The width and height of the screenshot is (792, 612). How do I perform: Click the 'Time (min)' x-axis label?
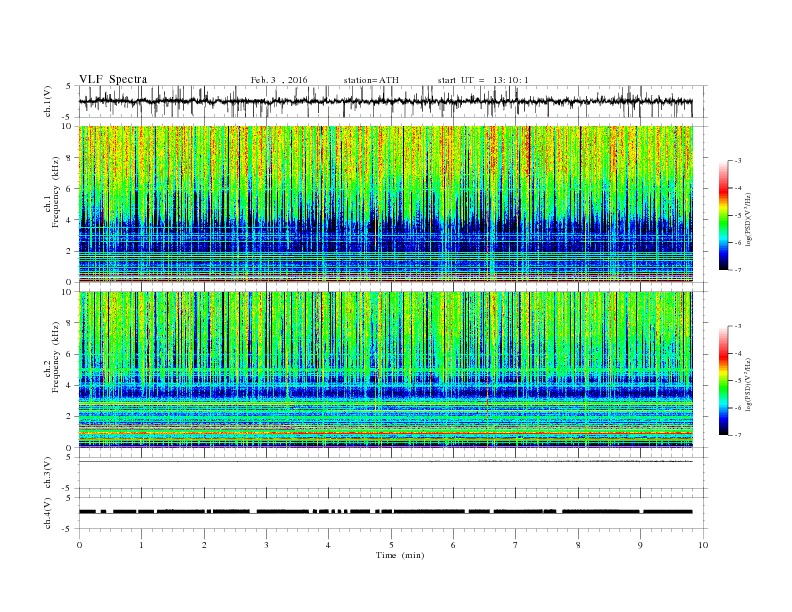(400, 555)
